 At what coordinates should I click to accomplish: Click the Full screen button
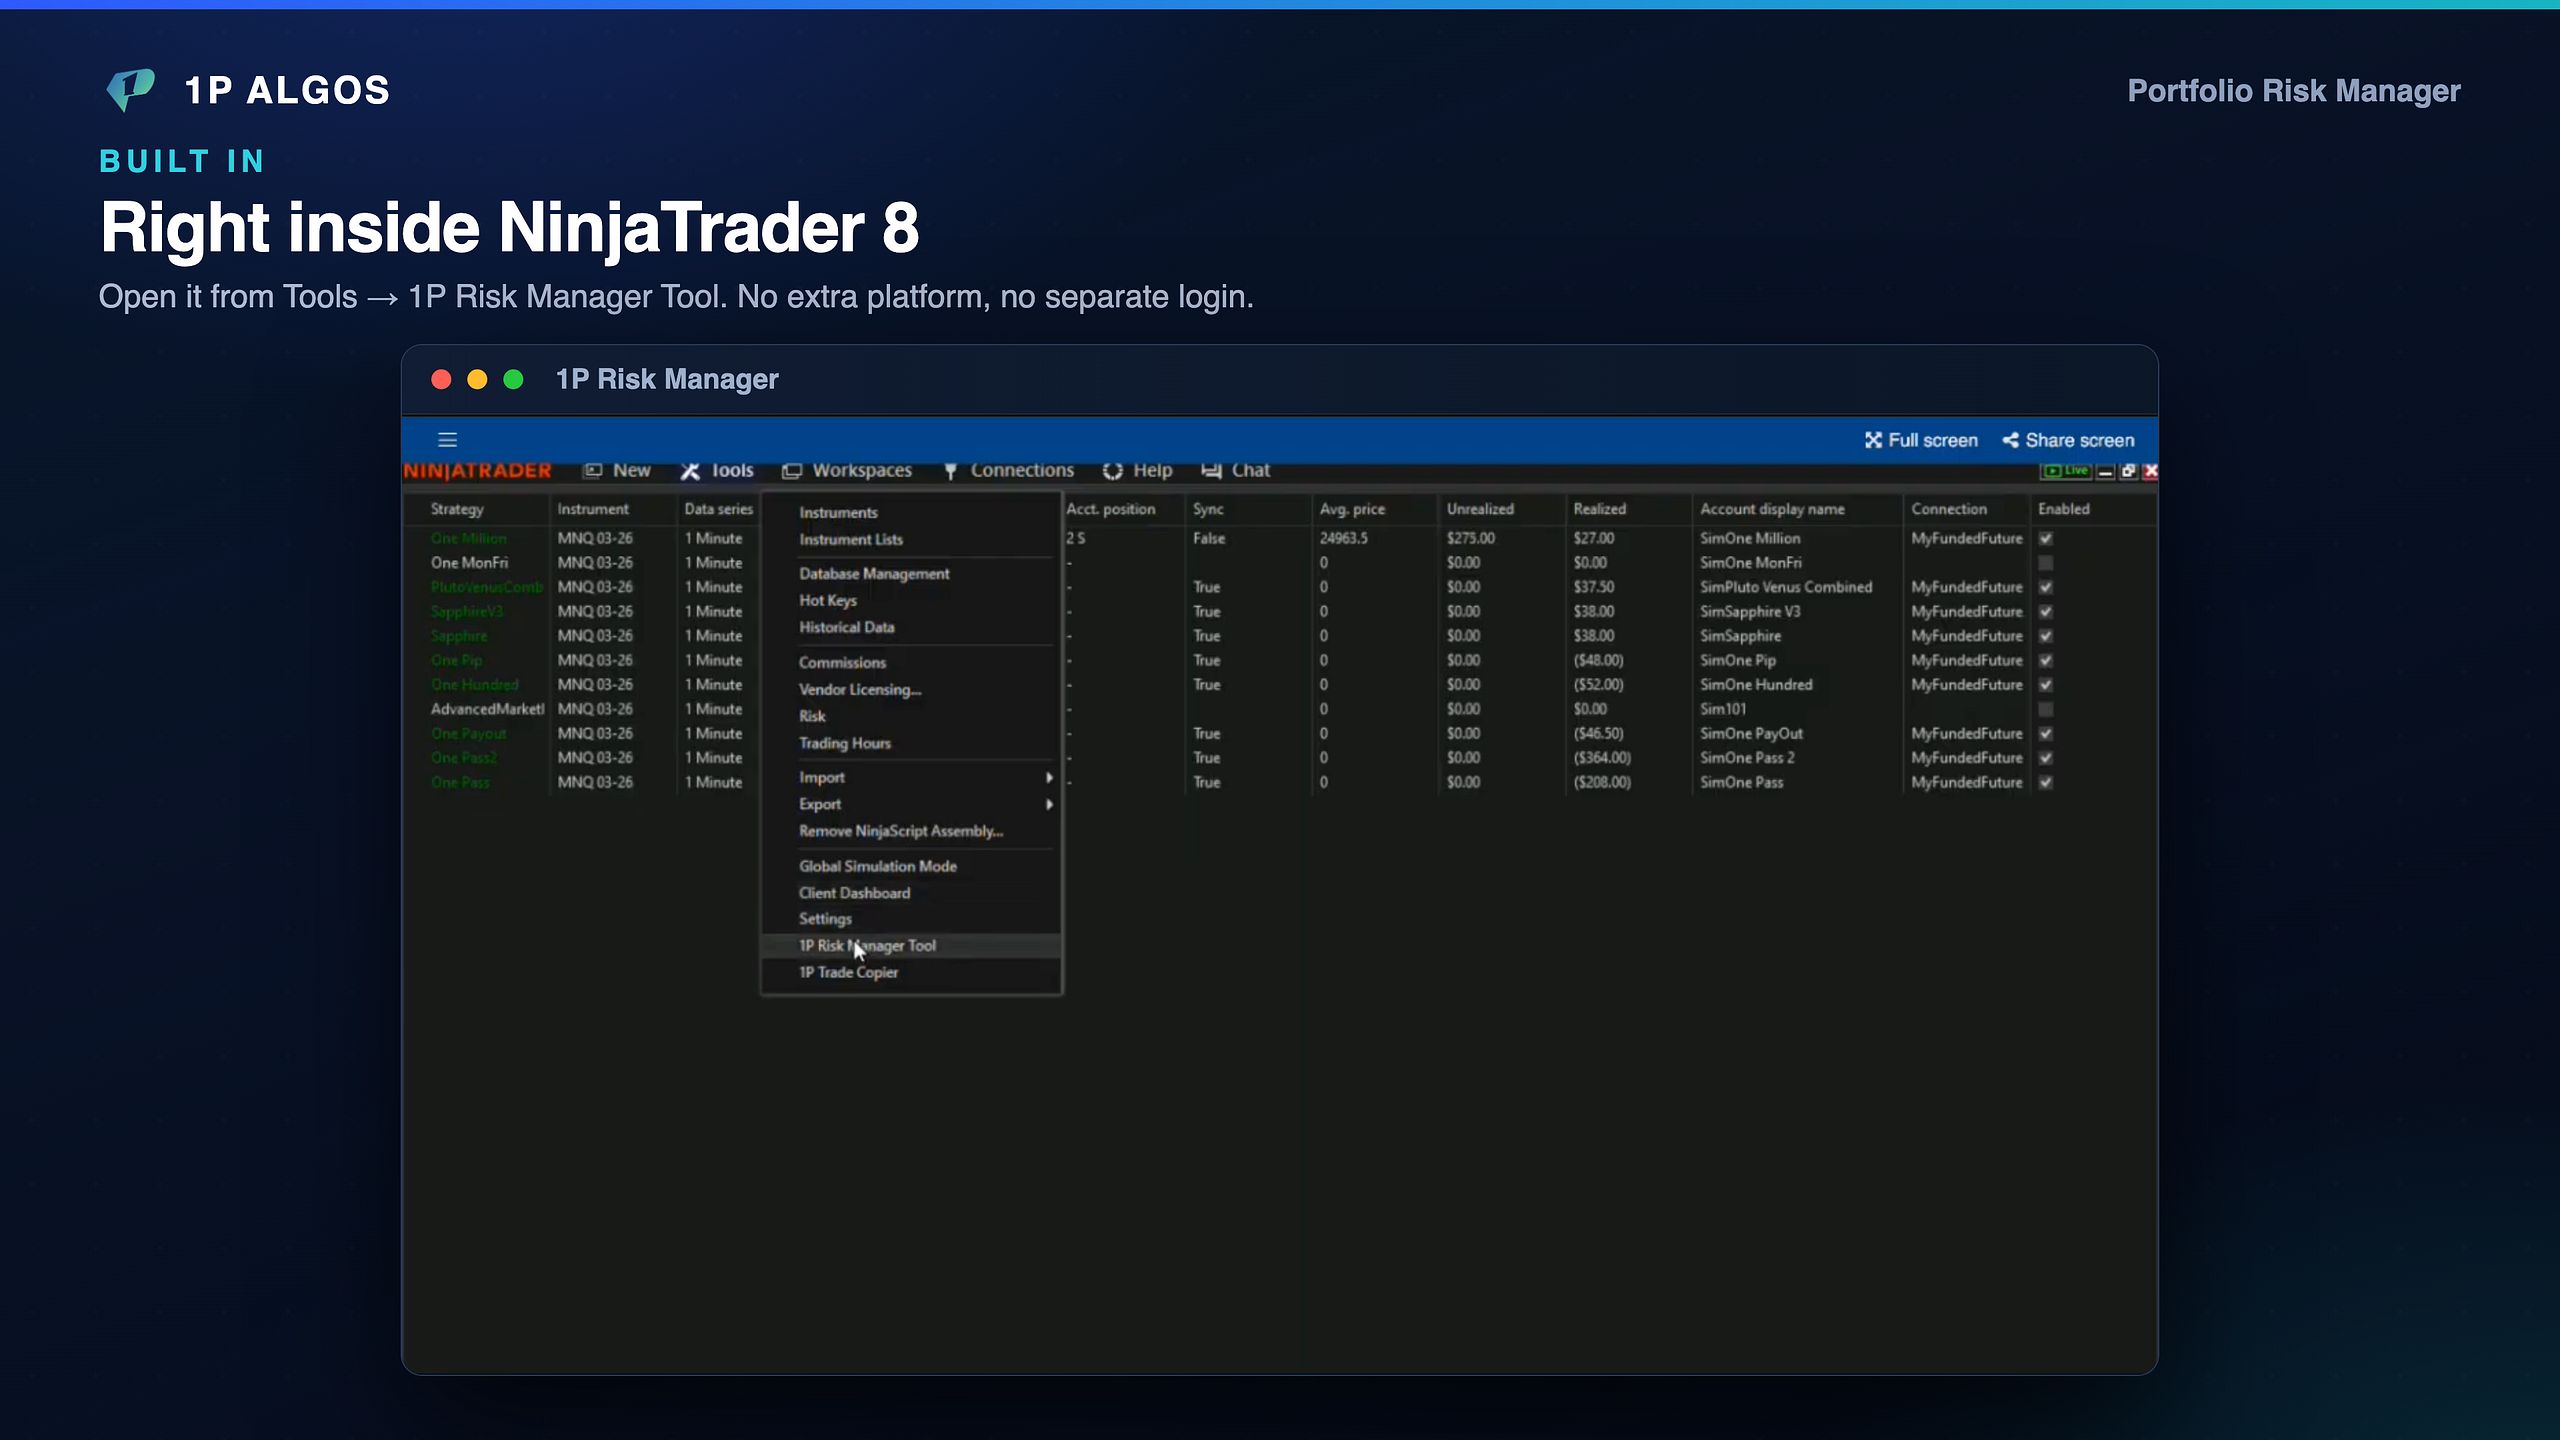point(1921,440)
